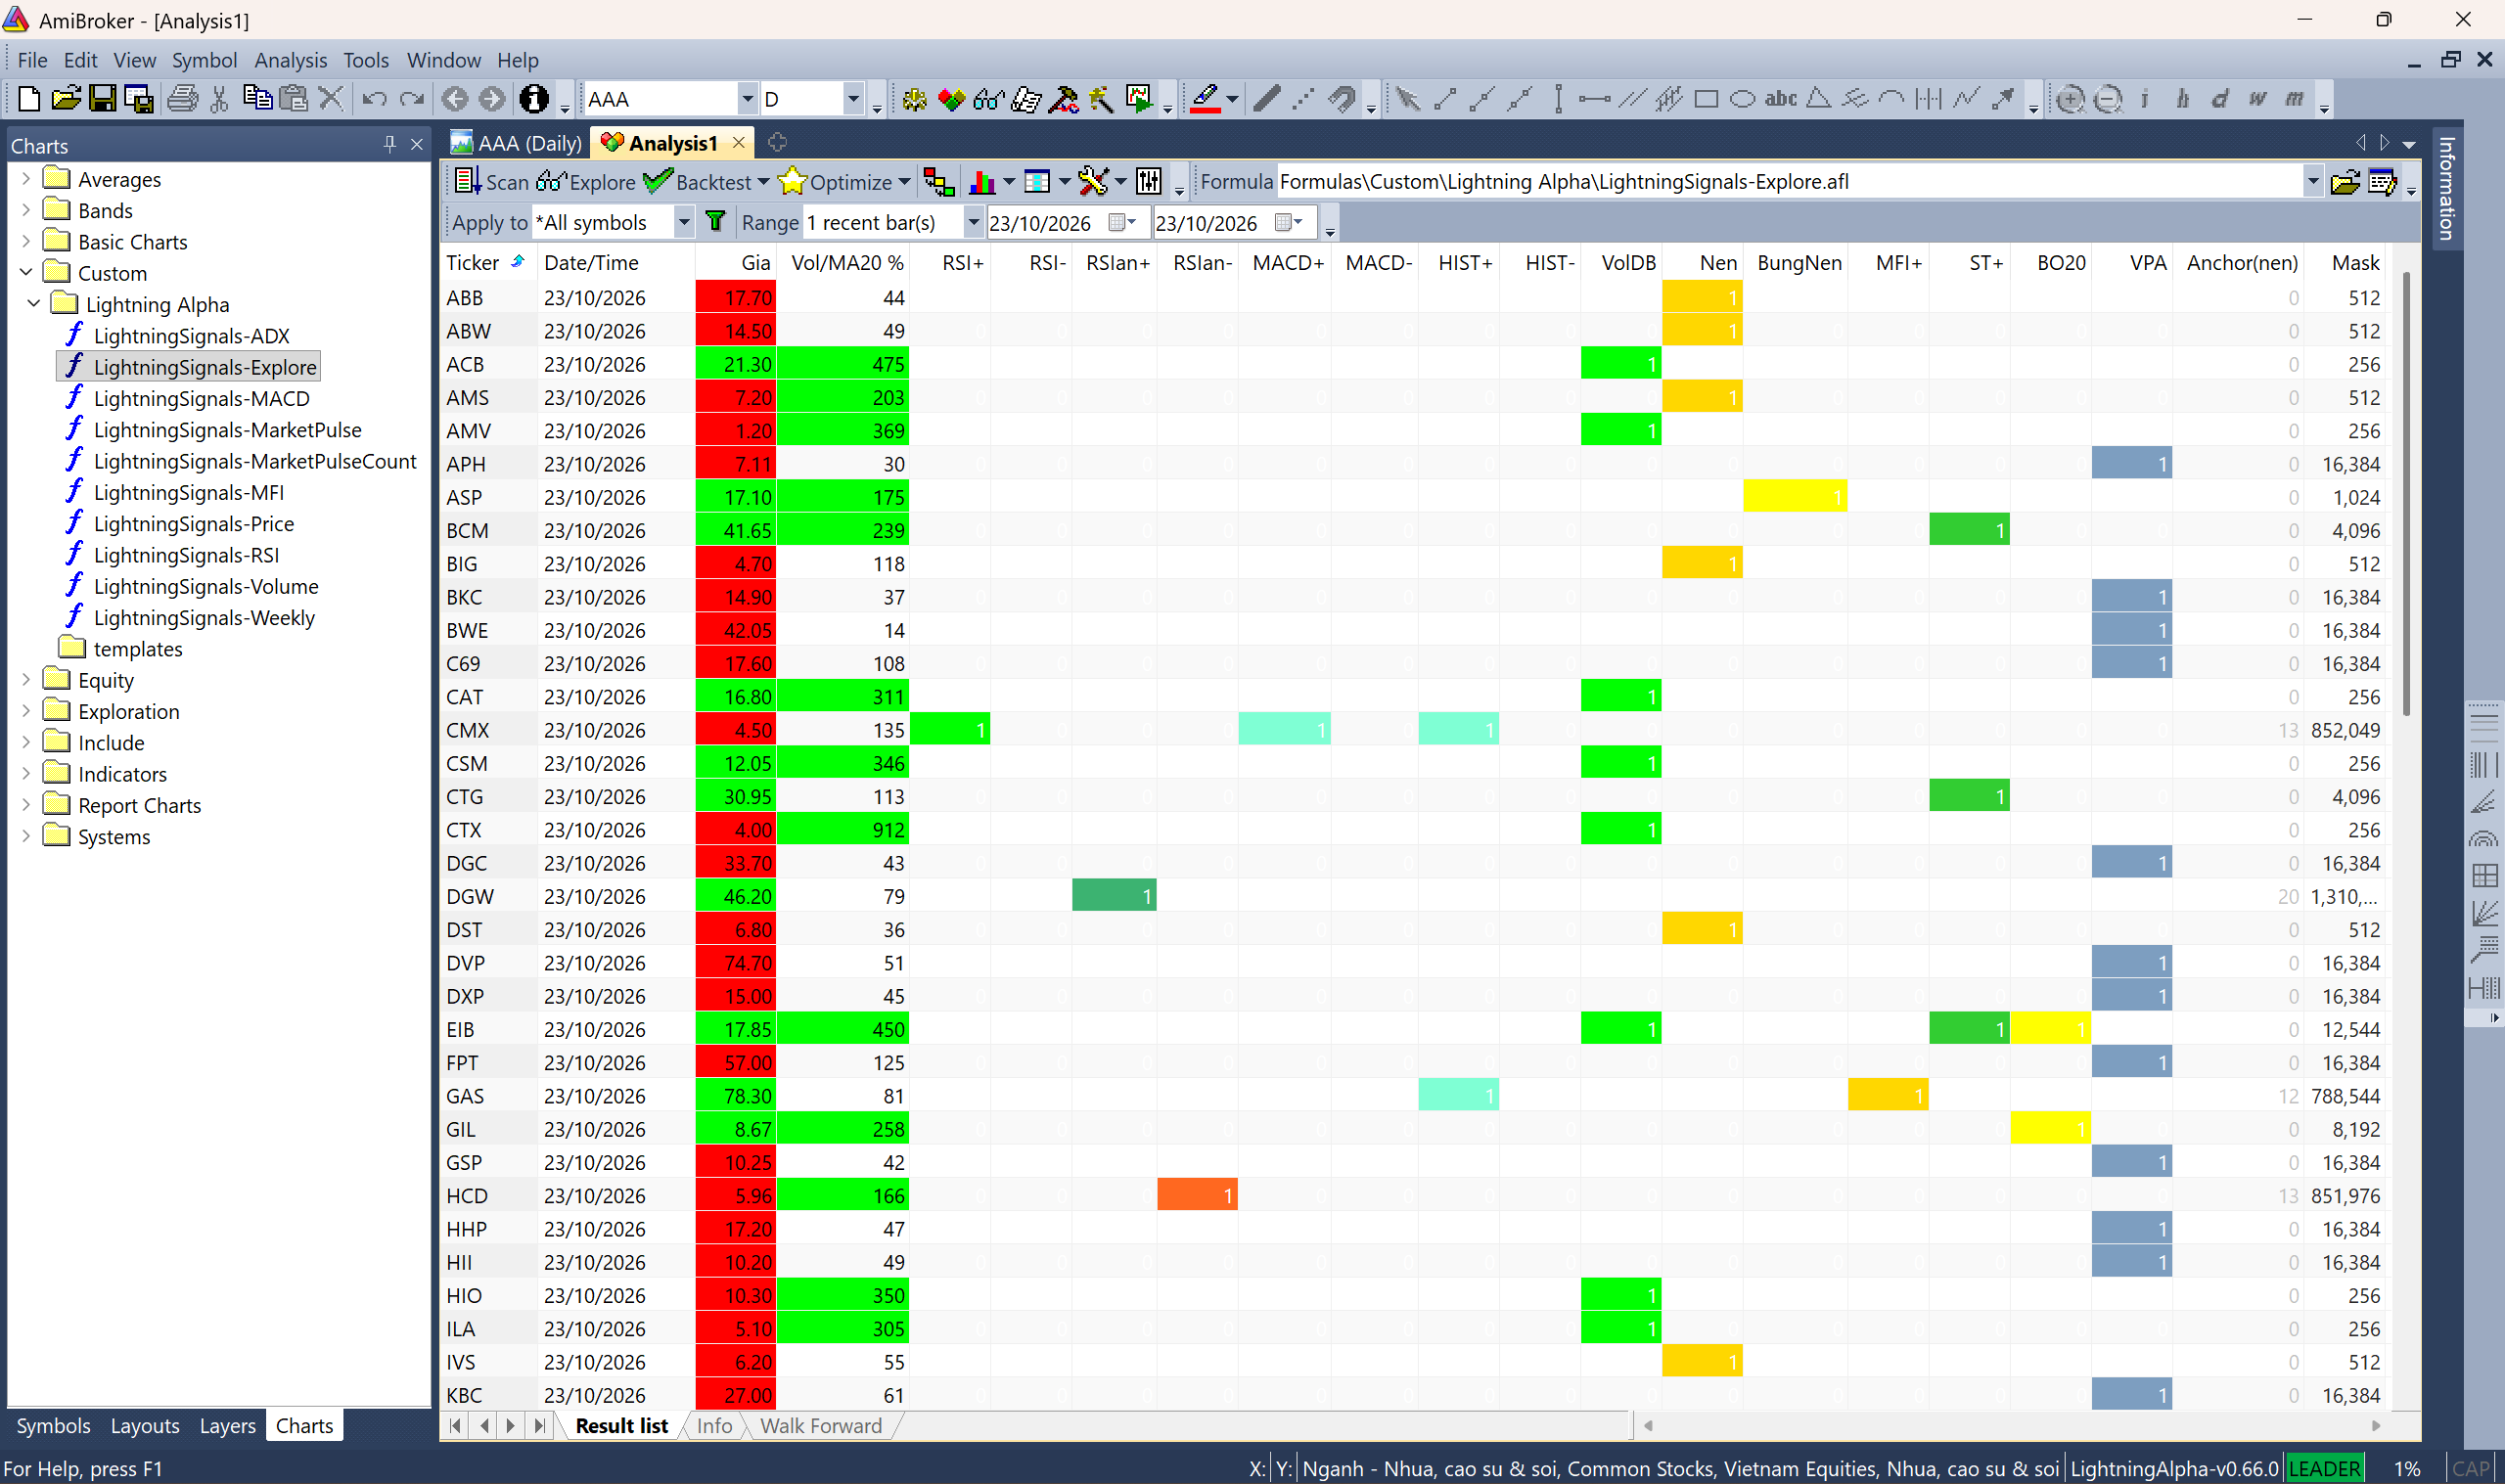This screenshot has height=1484, width=2505.
Task: Select the ellipse drawing tool
Action: [x=1743, y=98]
